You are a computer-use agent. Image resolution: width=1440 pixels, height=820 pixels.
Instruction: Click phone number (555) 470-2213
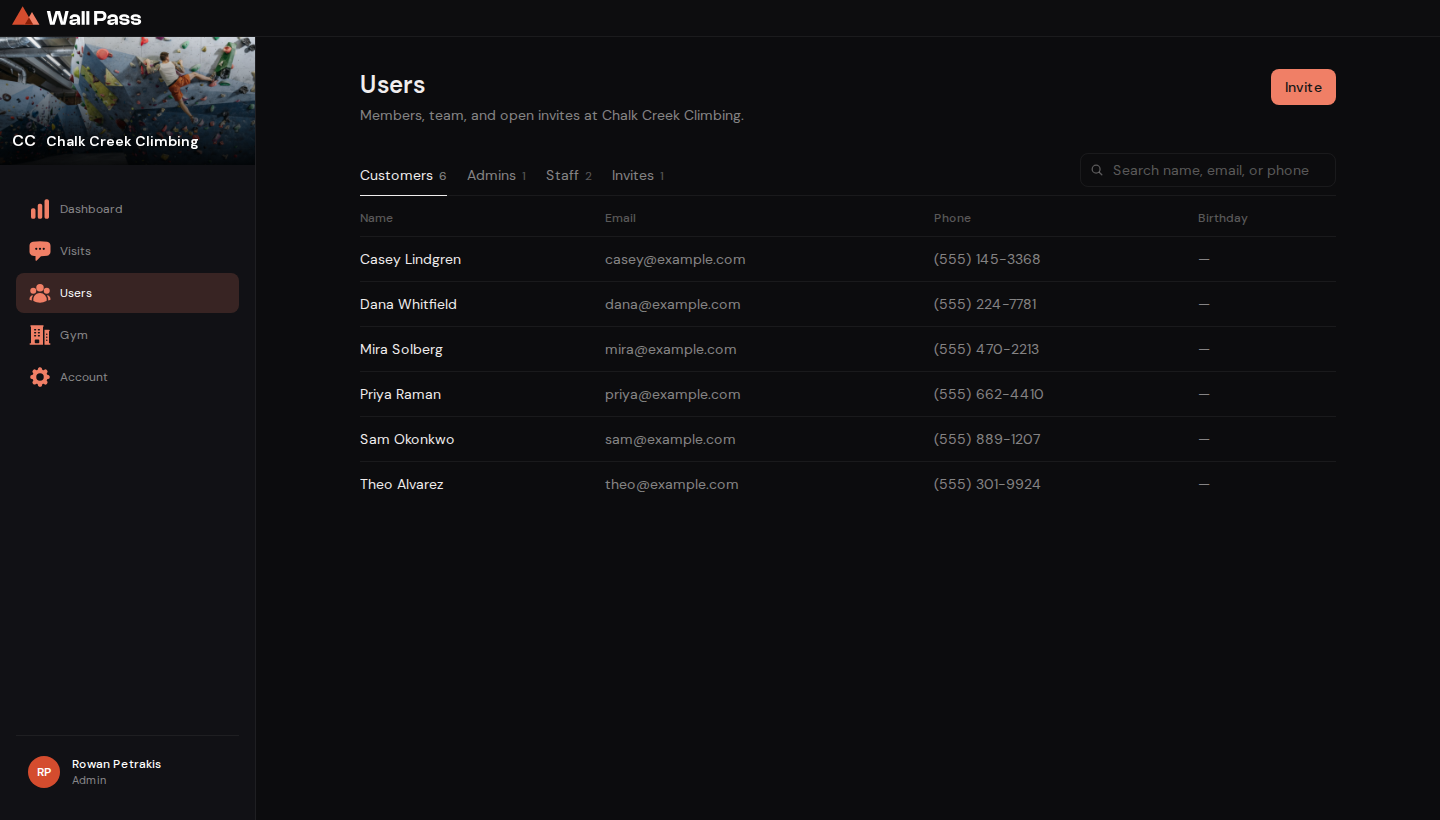pos(986,349)
